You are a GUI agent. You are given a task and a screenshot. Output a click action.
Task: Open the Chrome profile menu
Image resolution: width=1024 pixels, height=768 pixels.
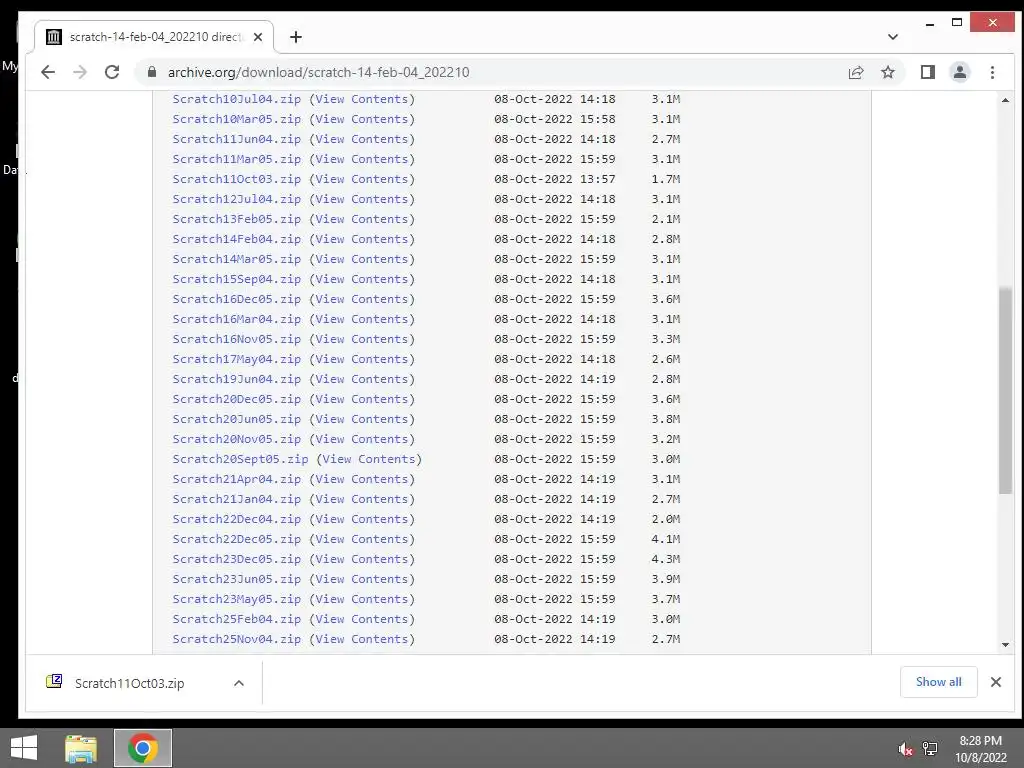point(959,72)
